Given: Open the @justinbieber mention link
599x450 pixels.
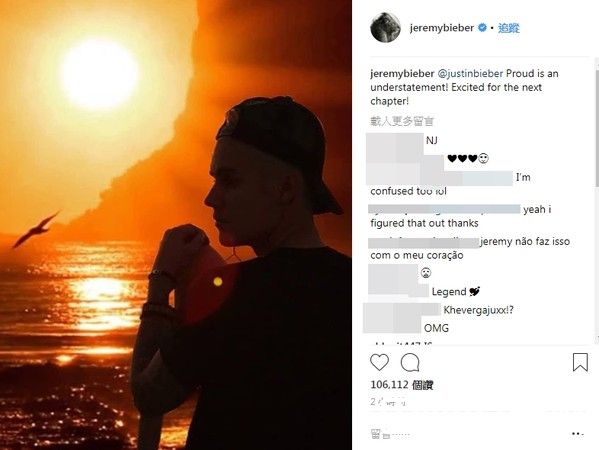Looking at the screenshot, I should coord(470,73).
